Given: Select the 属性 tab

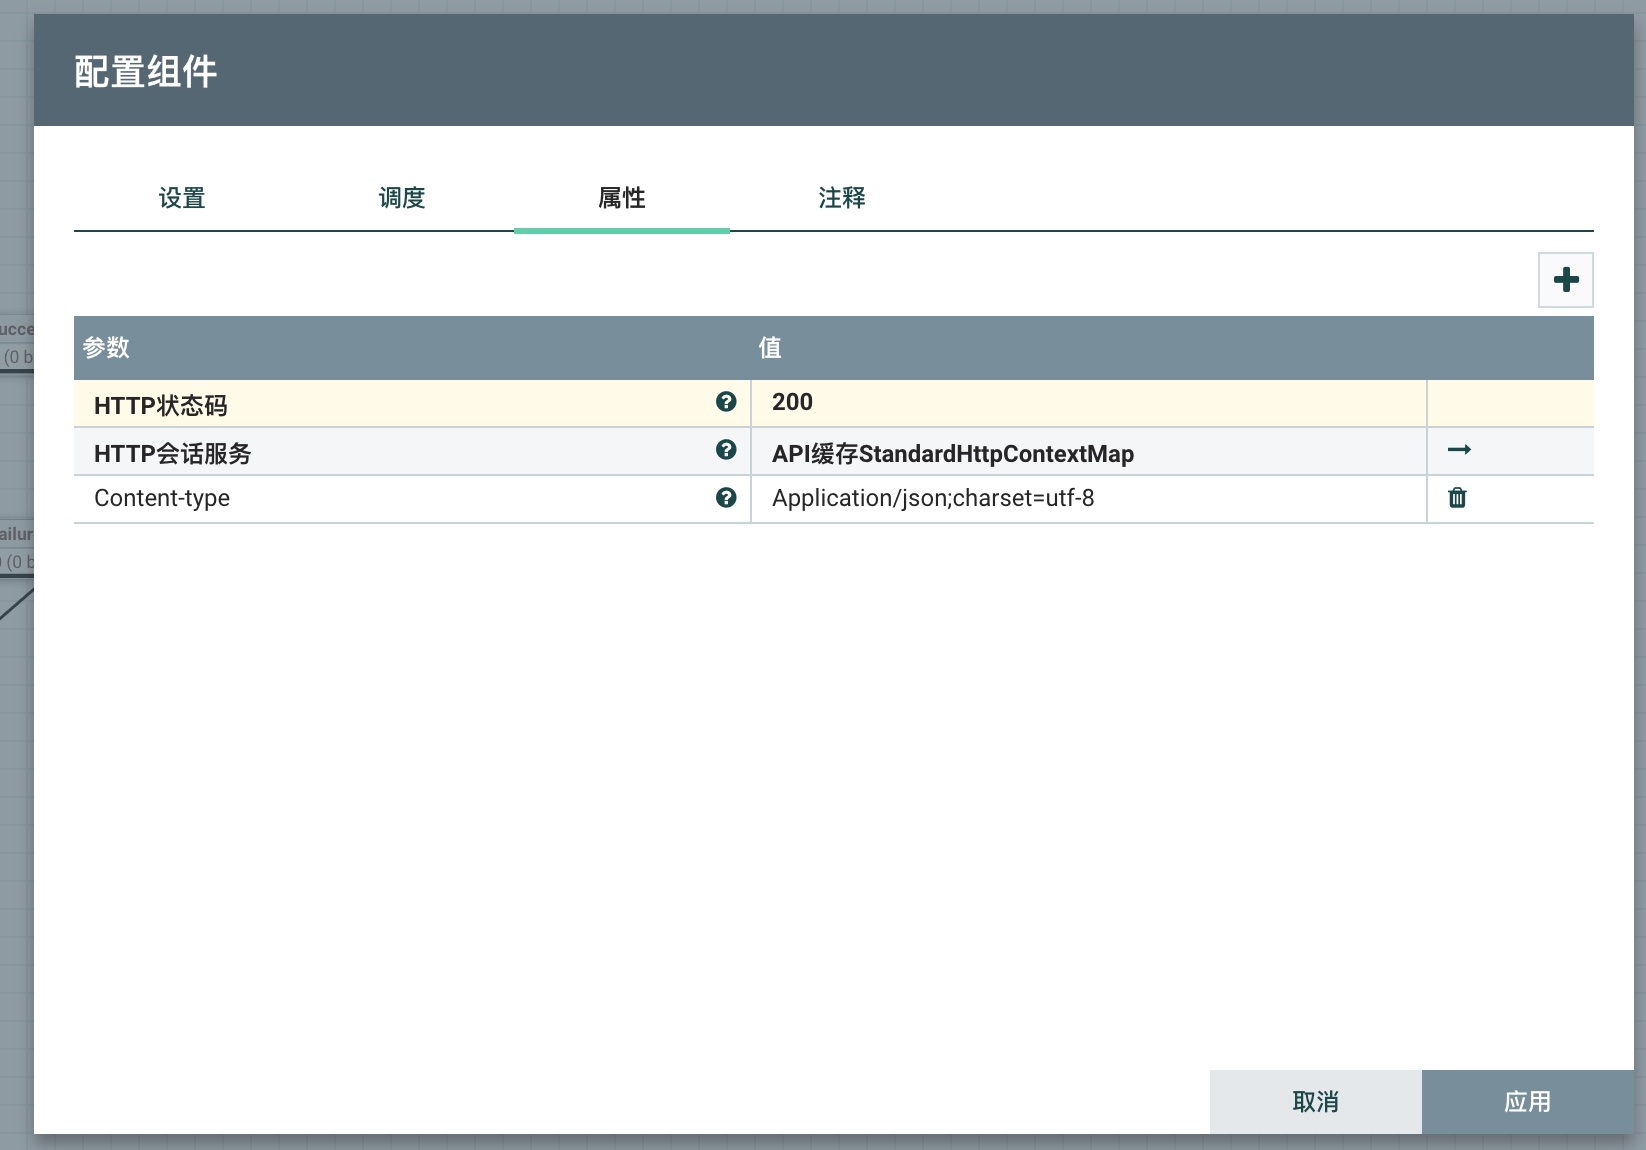Looking at the screenshot, I should [x=621, y=198].
